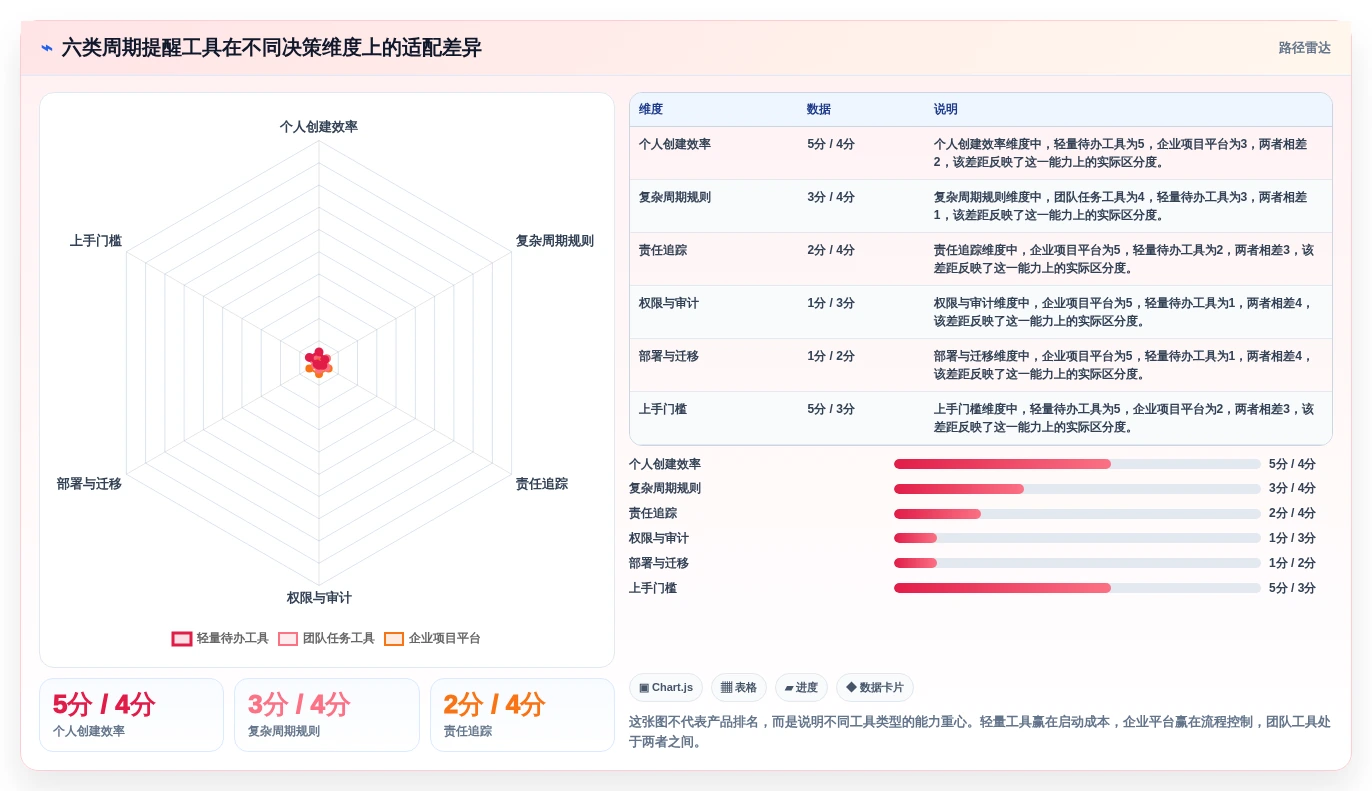Click the 1分 / 2分 value in table

[831, 356]
